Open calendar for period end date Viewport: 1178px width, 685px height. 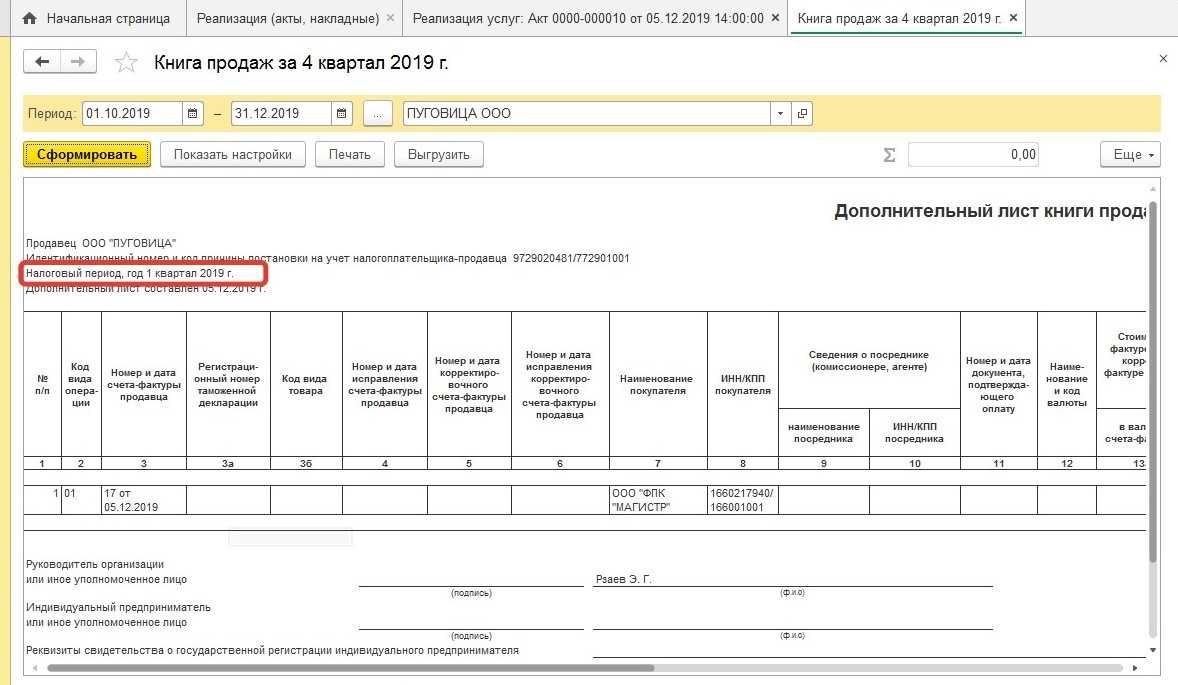click(342, 114)
